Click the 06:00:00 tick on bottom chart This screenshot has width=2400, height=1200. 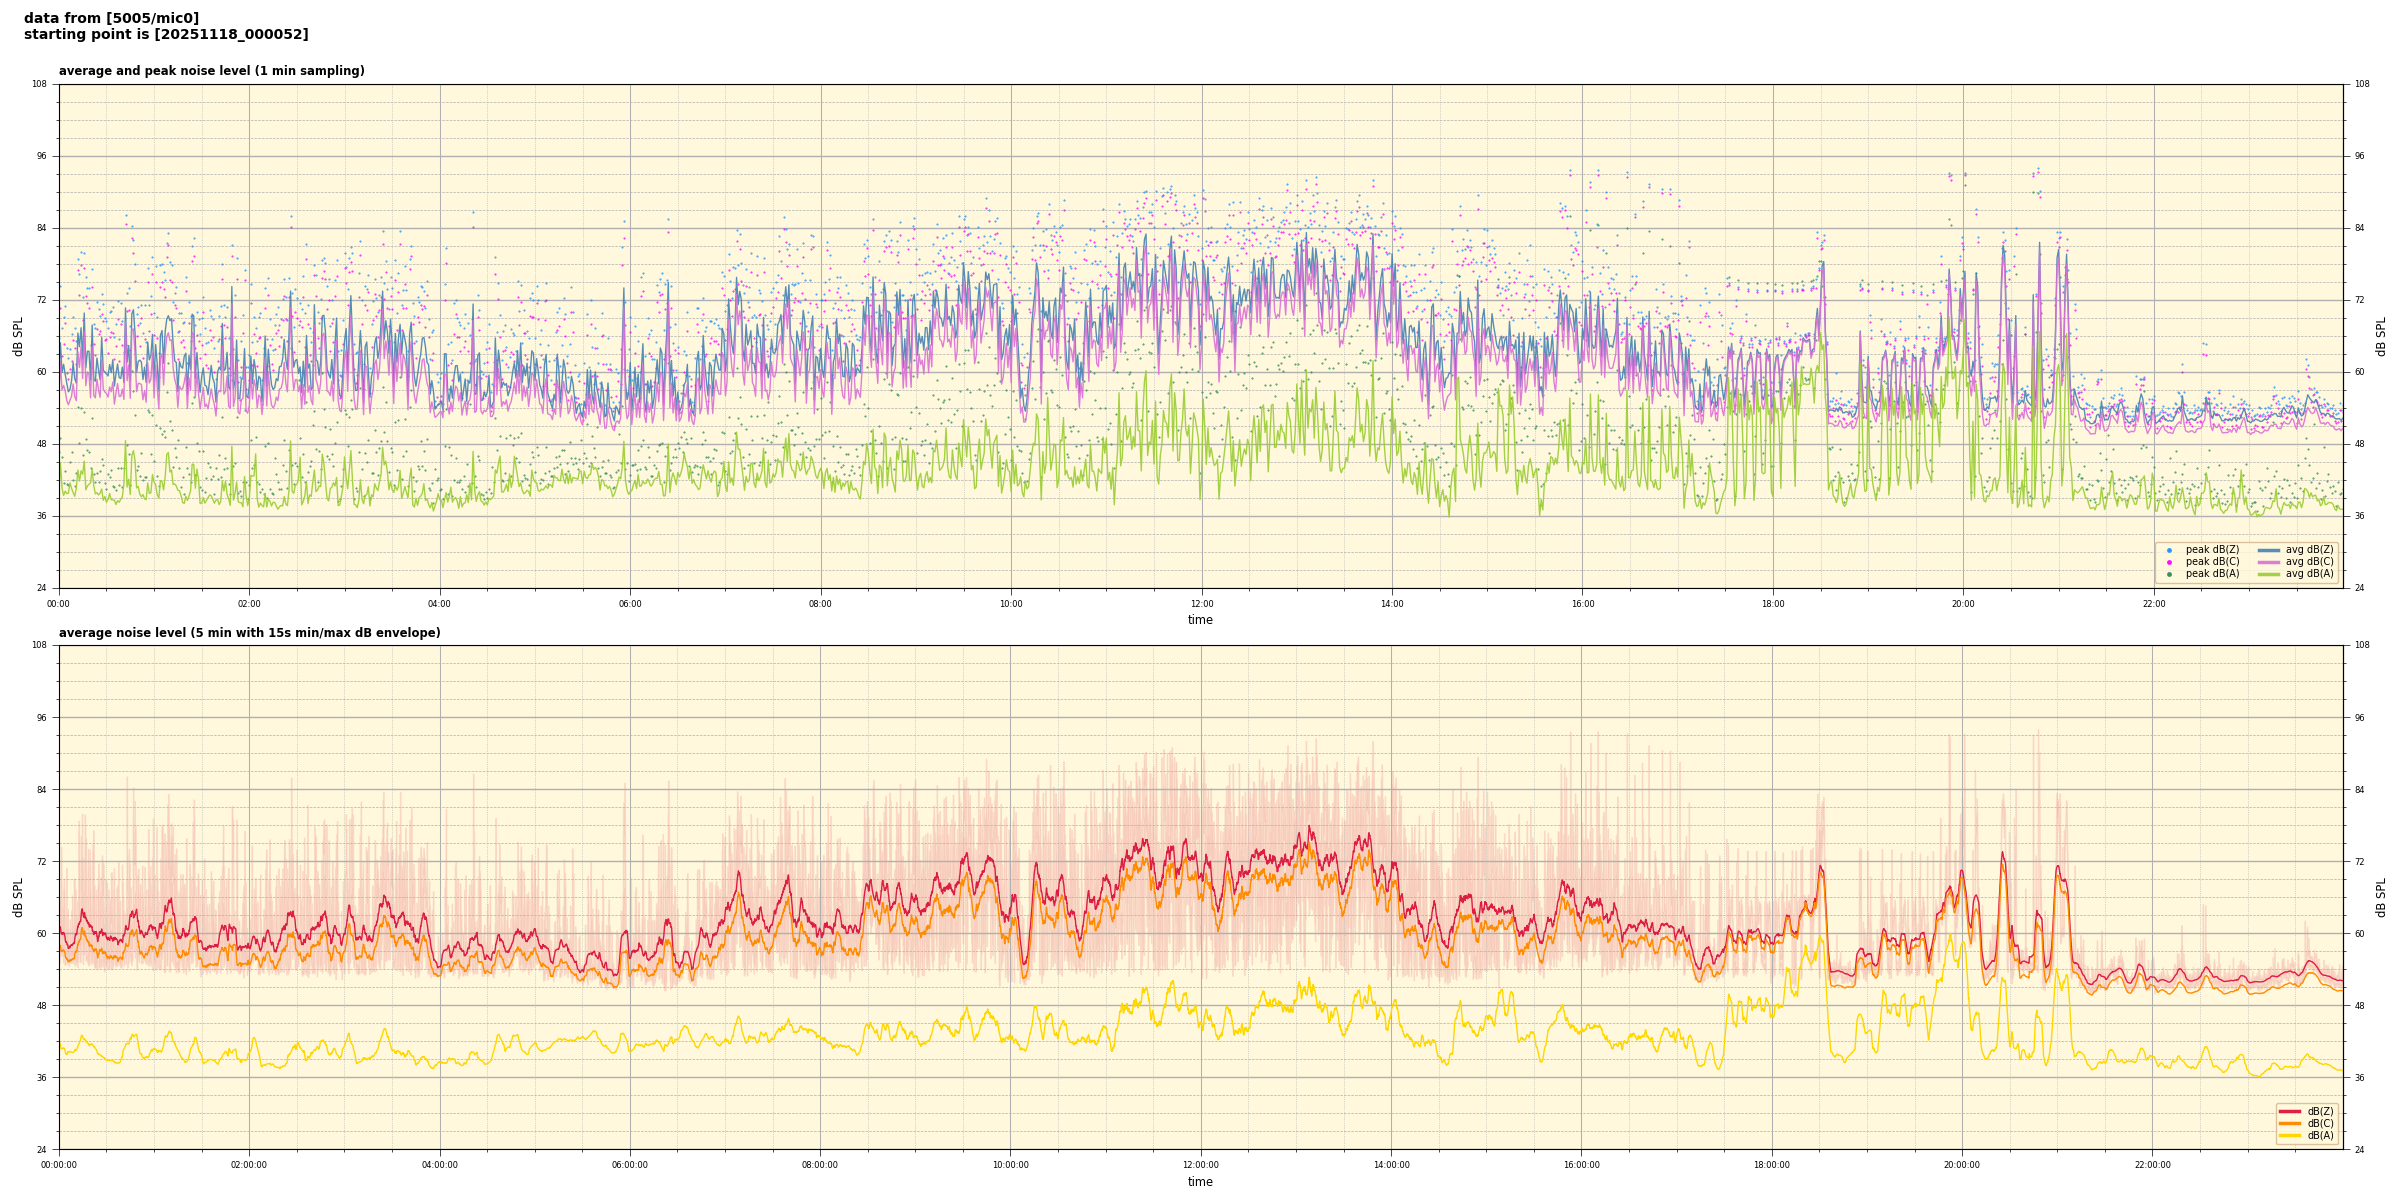tap(630, 1165)
